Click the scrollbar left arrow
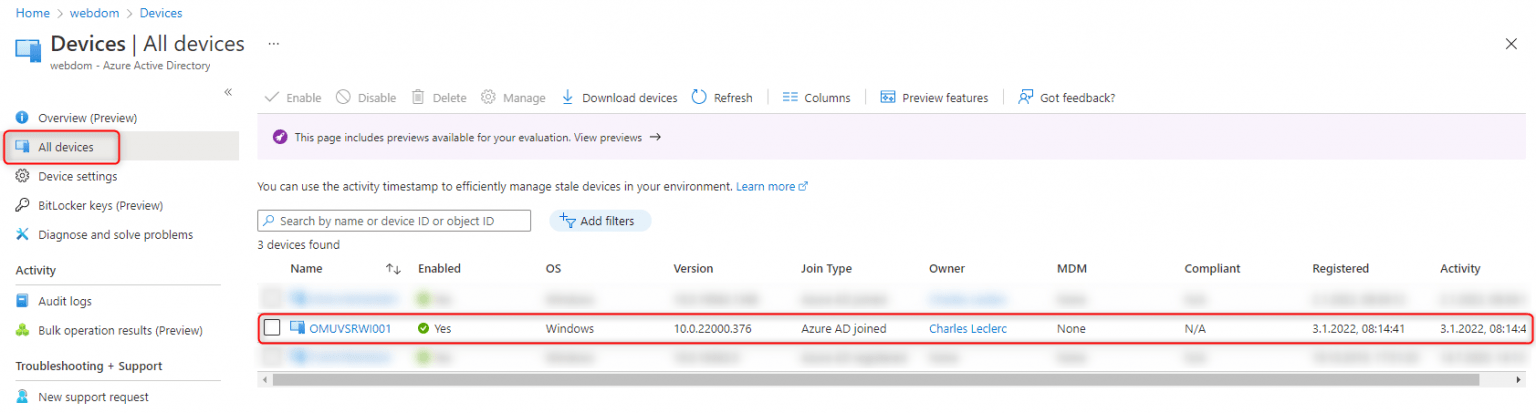 [x=263, y=380]
